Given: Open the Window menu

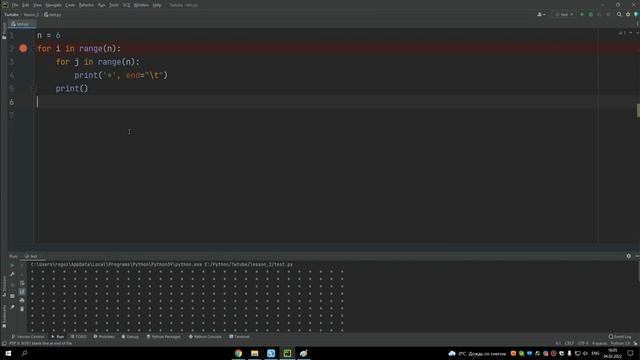Looking at the screenshot, I should tap(141, 5).
